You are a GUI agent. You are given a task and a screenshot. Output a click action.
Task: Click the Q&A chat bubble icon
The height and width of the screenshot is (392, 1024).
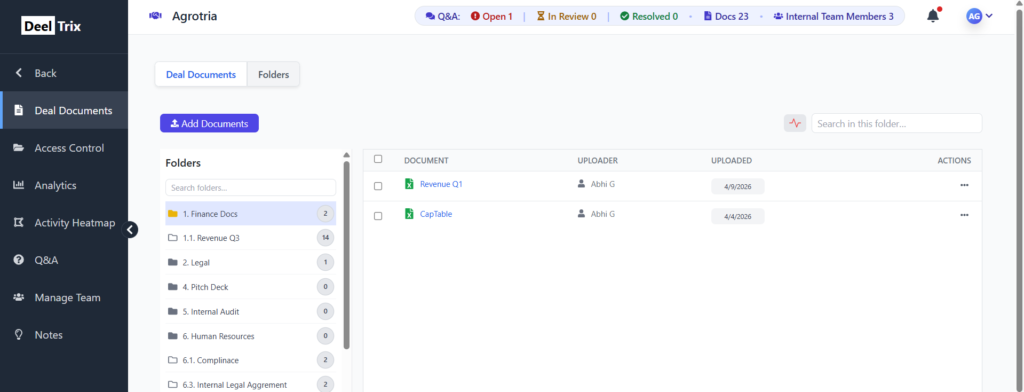pyautogui.click(x=430, y=16)
